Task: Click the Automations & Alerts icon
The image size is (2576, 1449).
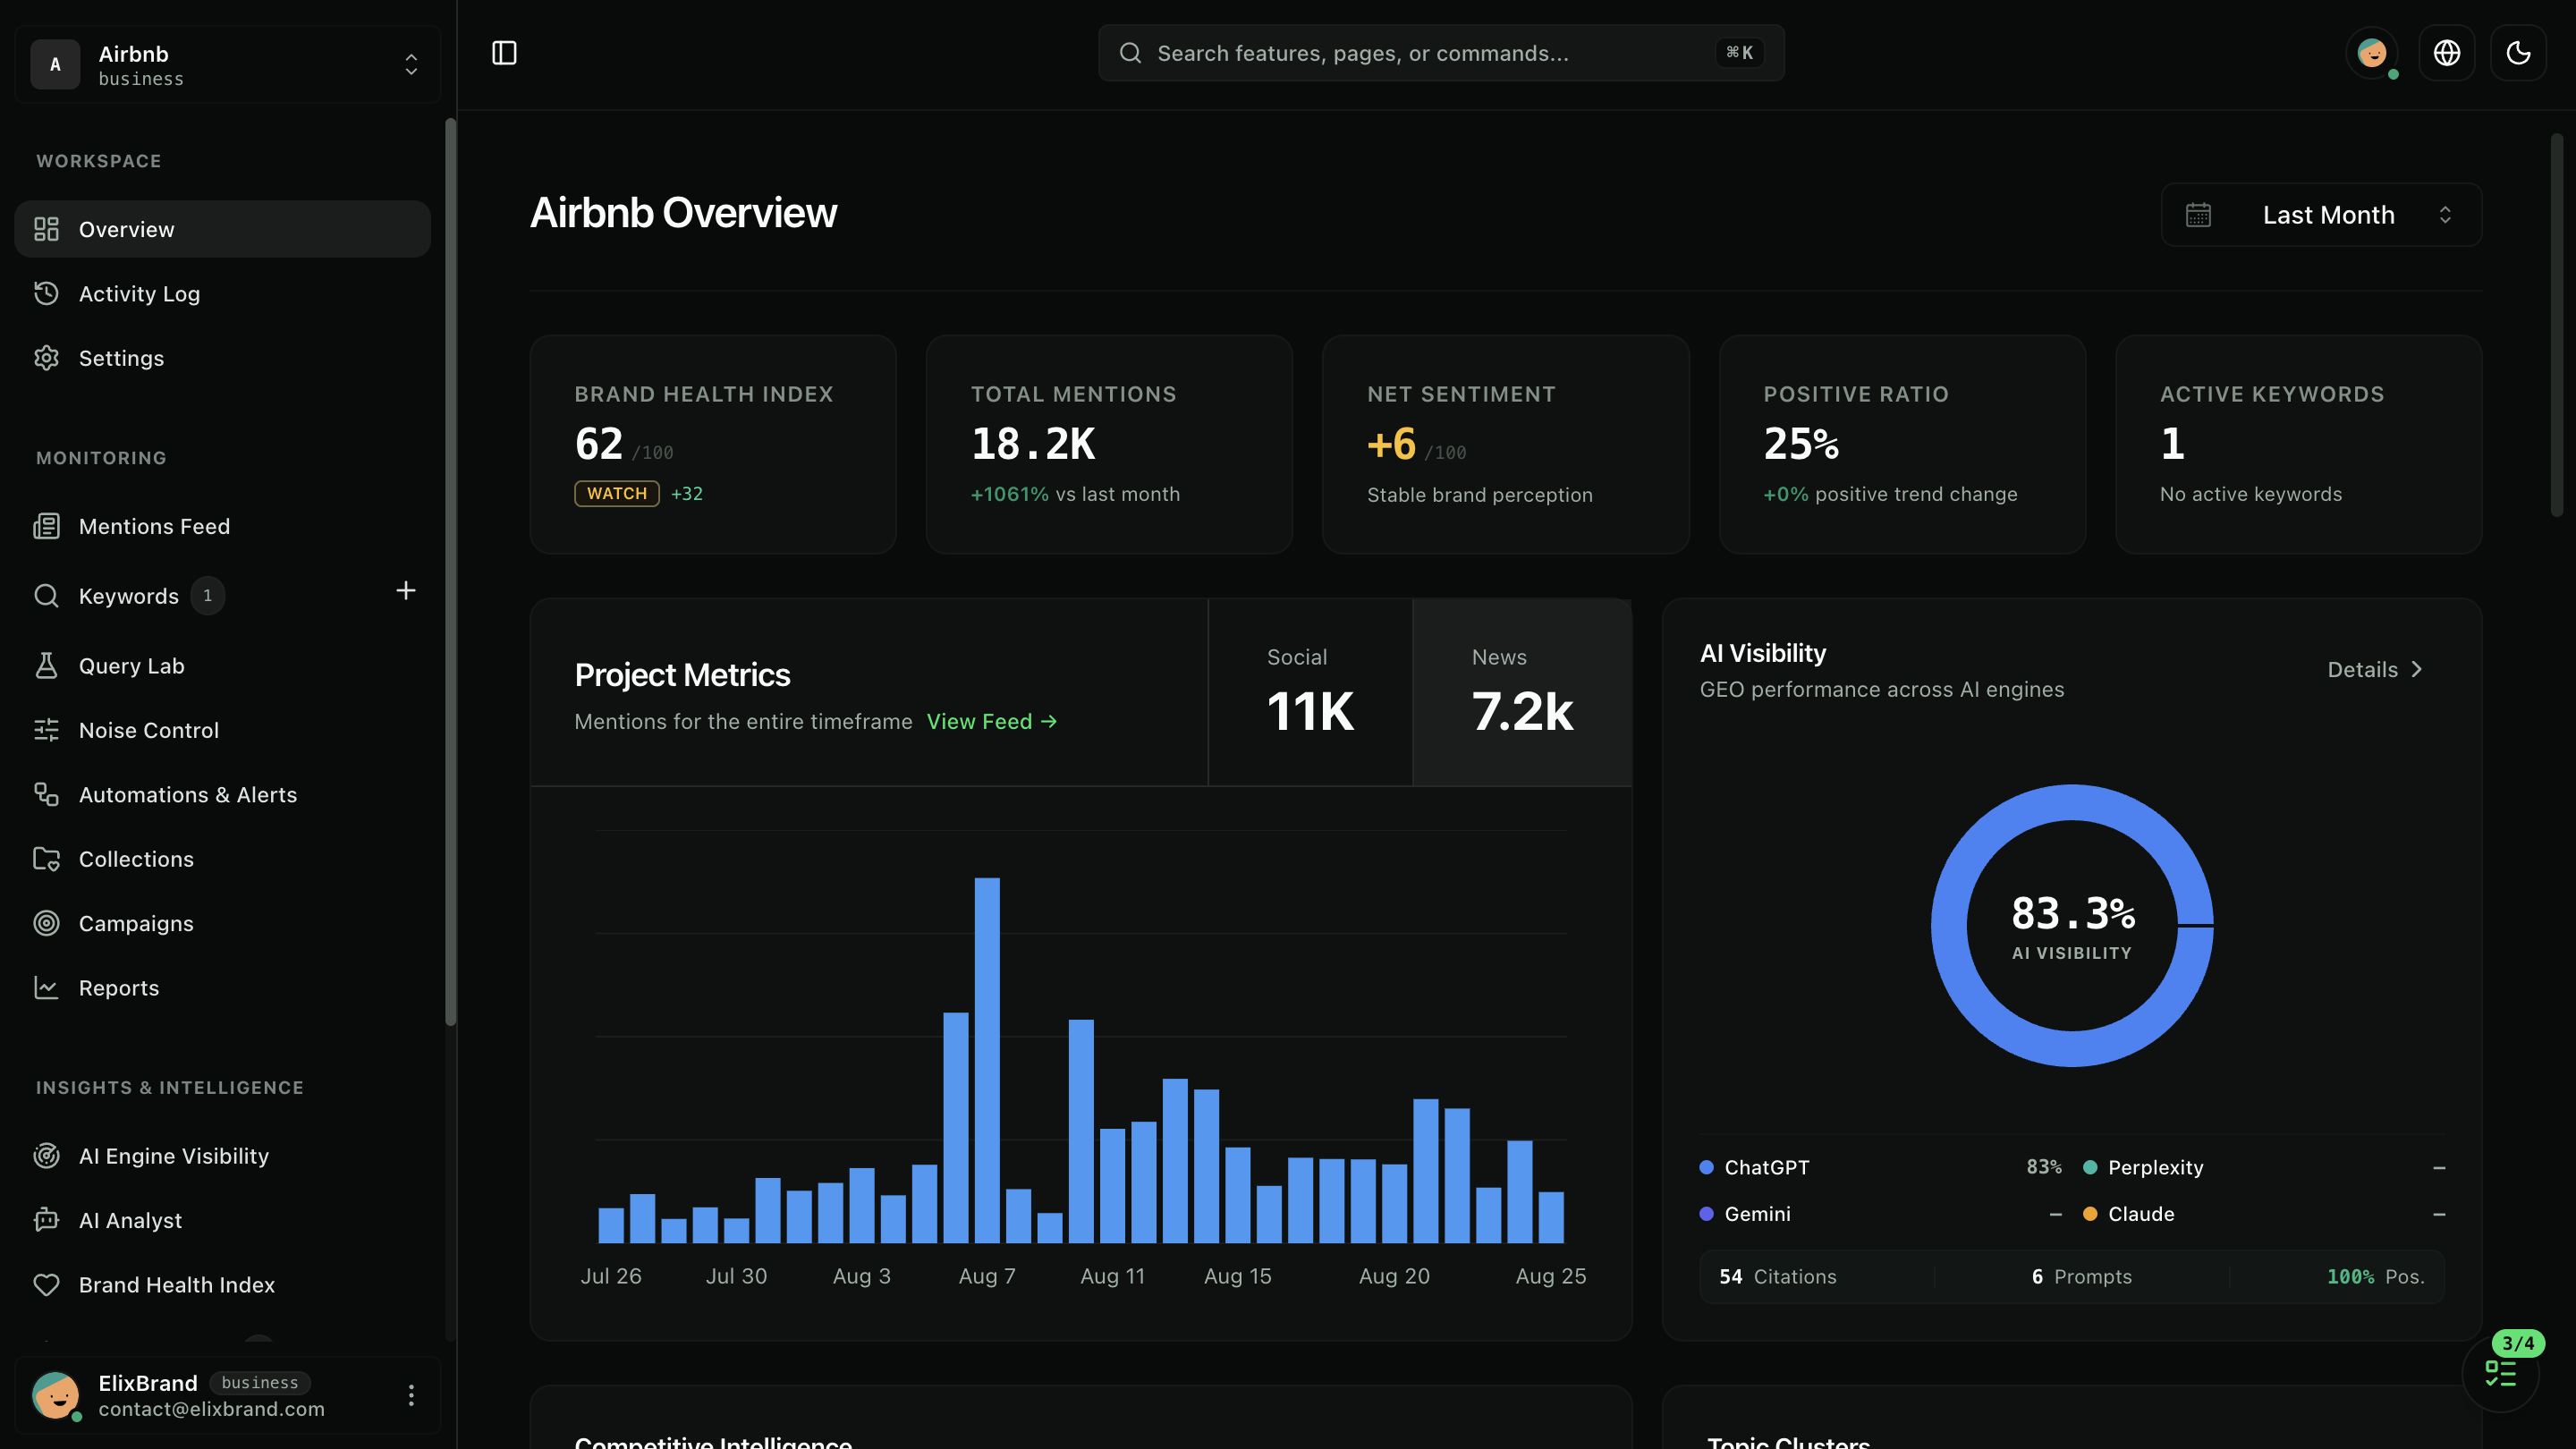Action: (46, 794)
